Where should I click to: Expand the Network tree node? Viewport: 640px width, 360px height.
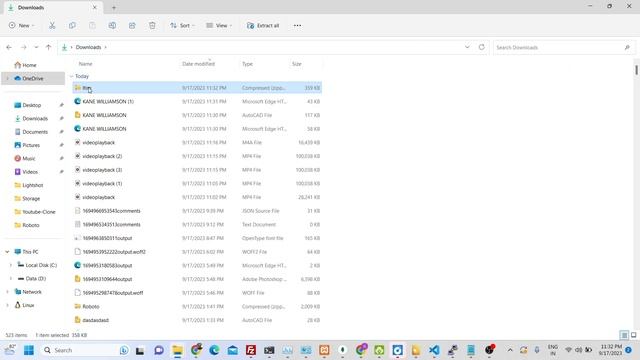(7, 292)
